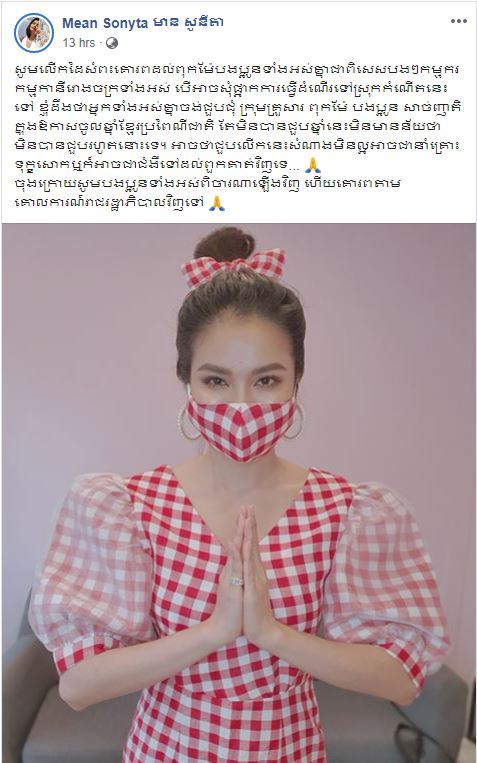The image size is (477, 763).
Task: Click the gingham hair bow in the photo
Action: (x=234, y=266)
